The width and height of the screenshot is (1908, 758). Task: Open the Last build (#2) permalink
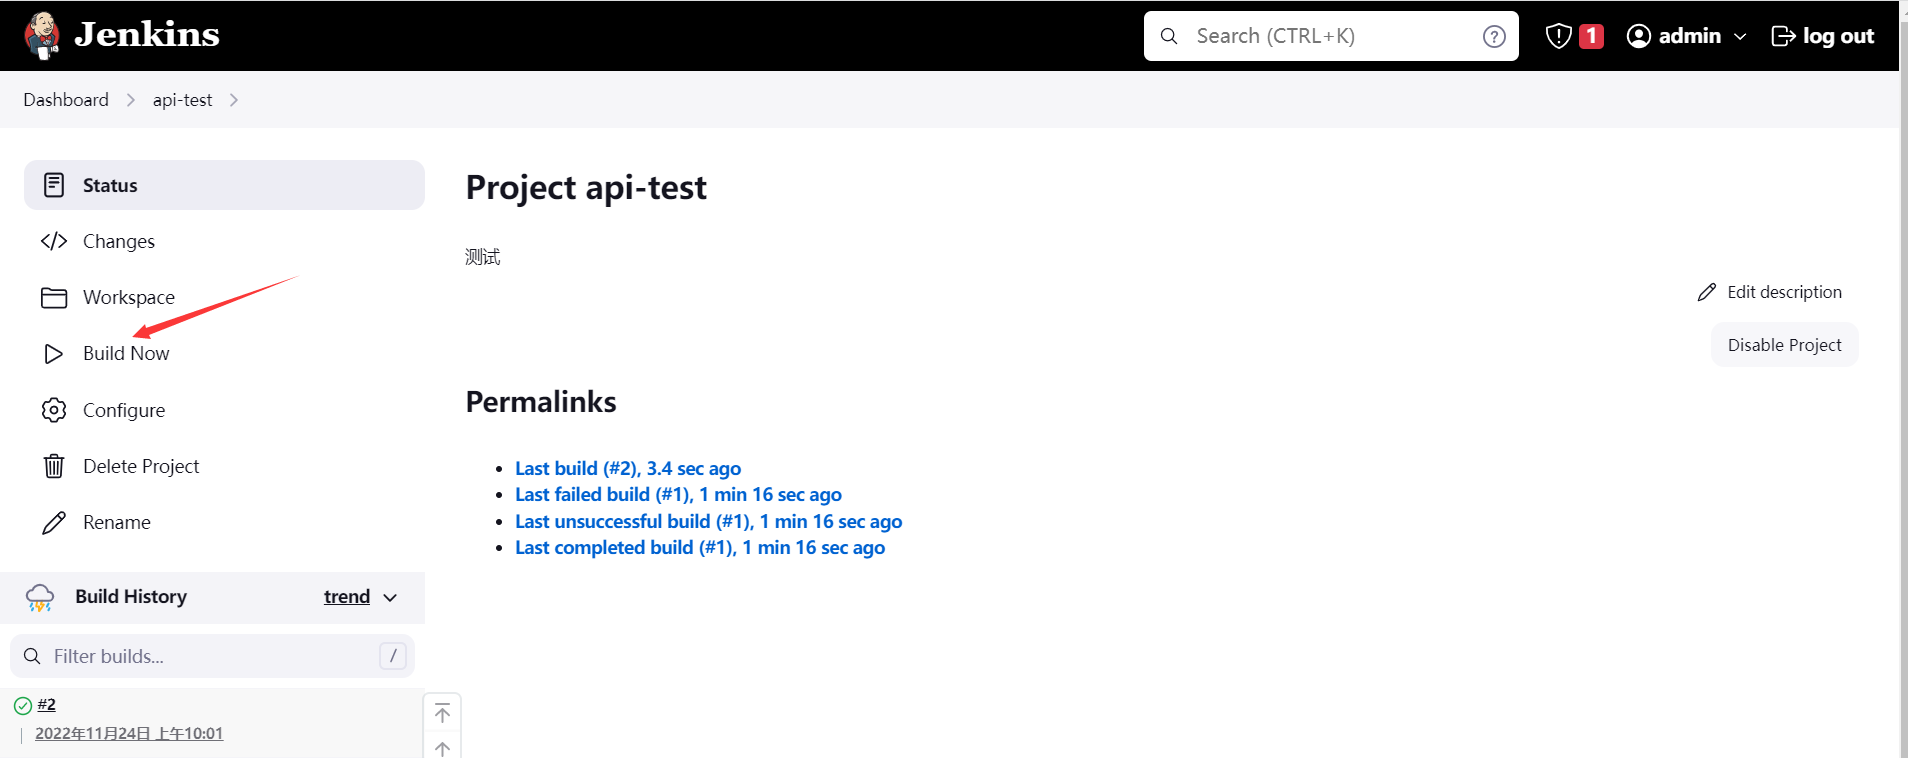click(628, 468)
